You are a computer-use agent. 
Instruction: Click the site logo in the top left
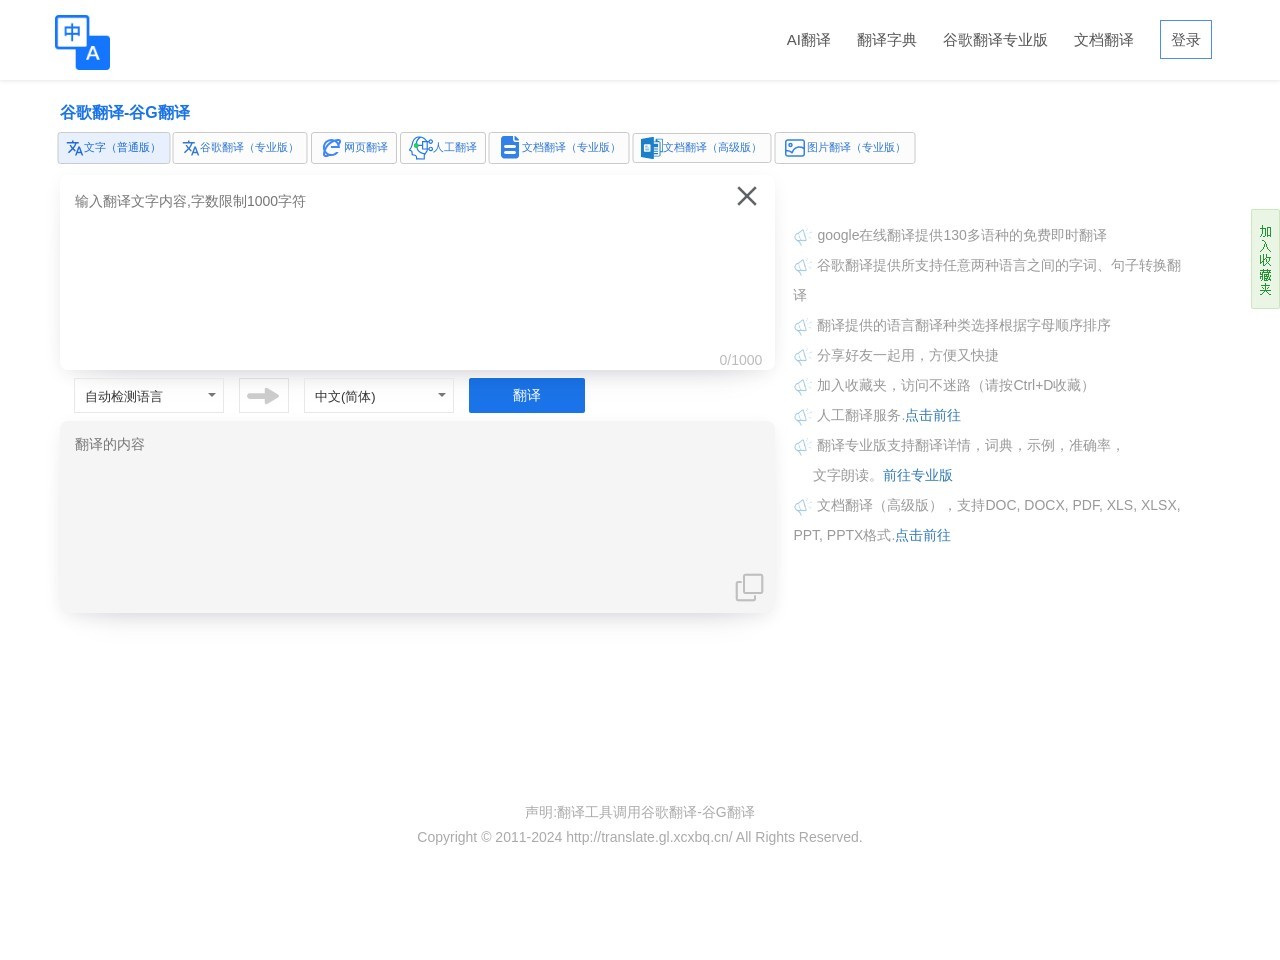(x=82, y=41)
